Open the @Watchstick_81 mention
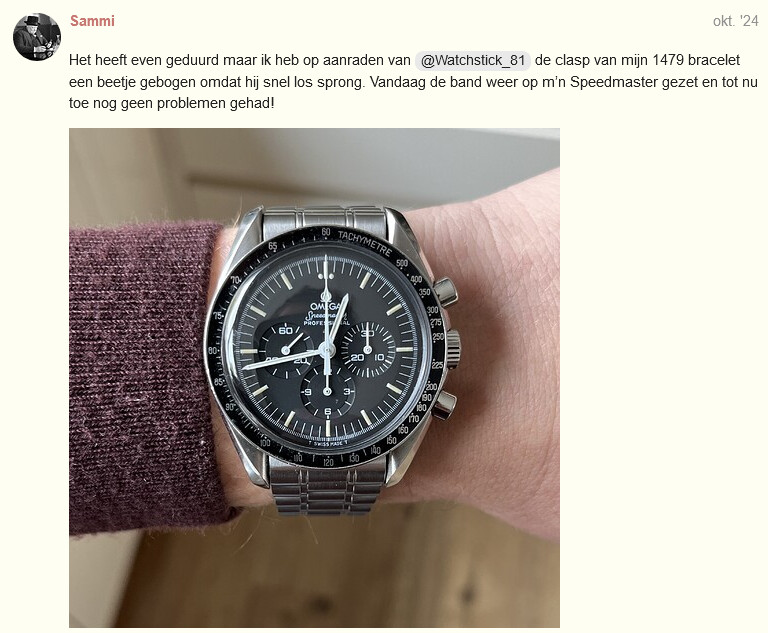The width and height of the screenshot is (768, 633). click(x=473, y=60)
